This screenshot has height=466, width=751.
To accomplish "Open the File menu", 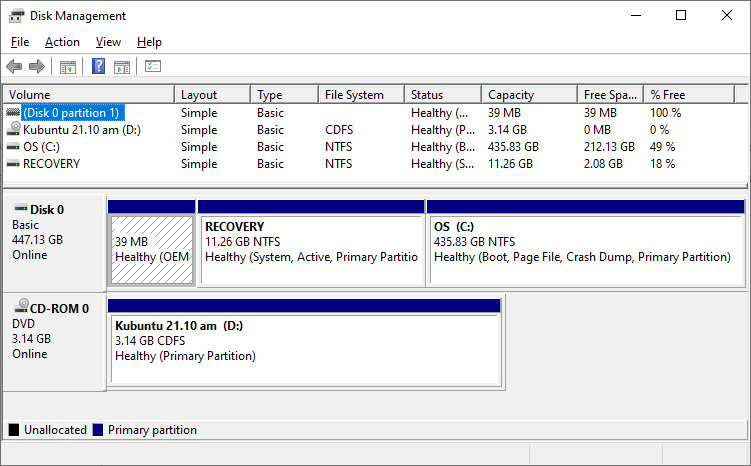I will tap(20, 42).
